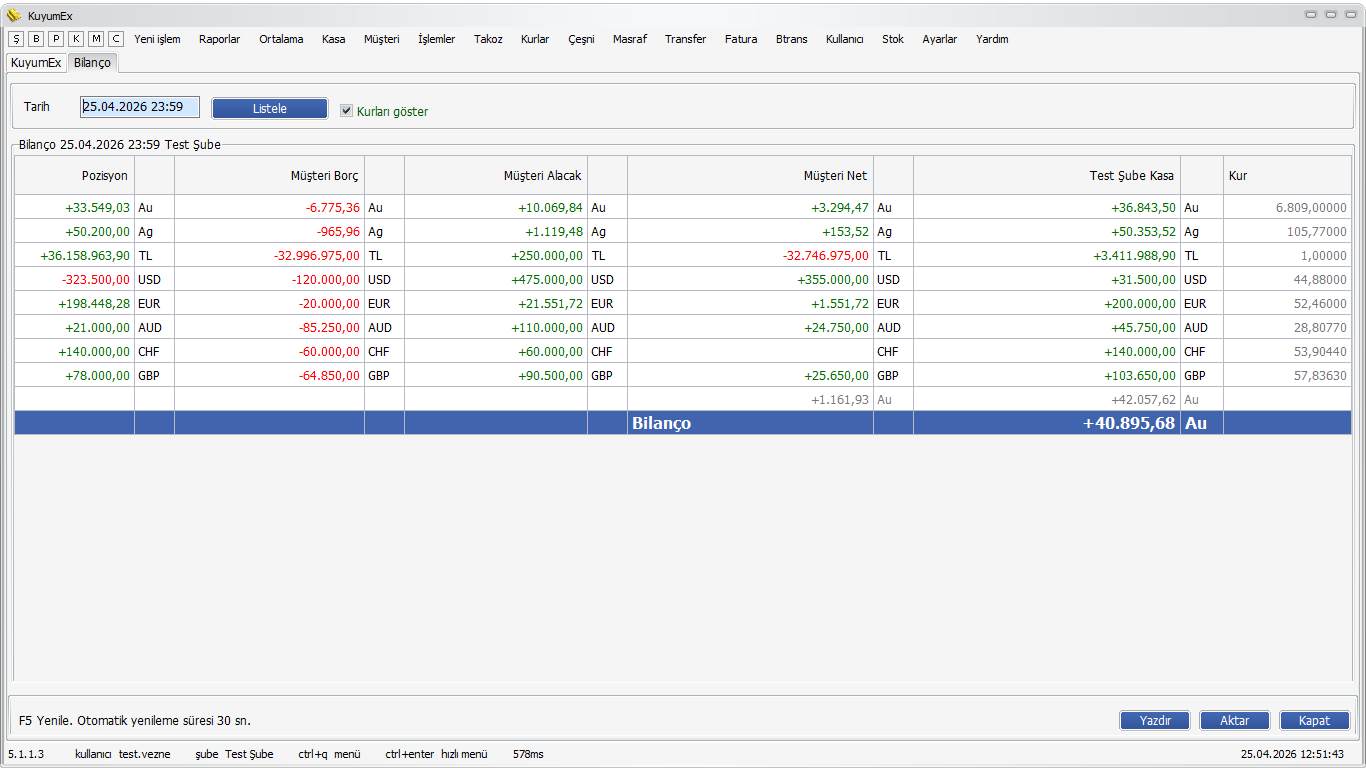Uncheck the Kurları göster checkbox
This screenshot has height=768, width=1366.
tap(347, 111)
